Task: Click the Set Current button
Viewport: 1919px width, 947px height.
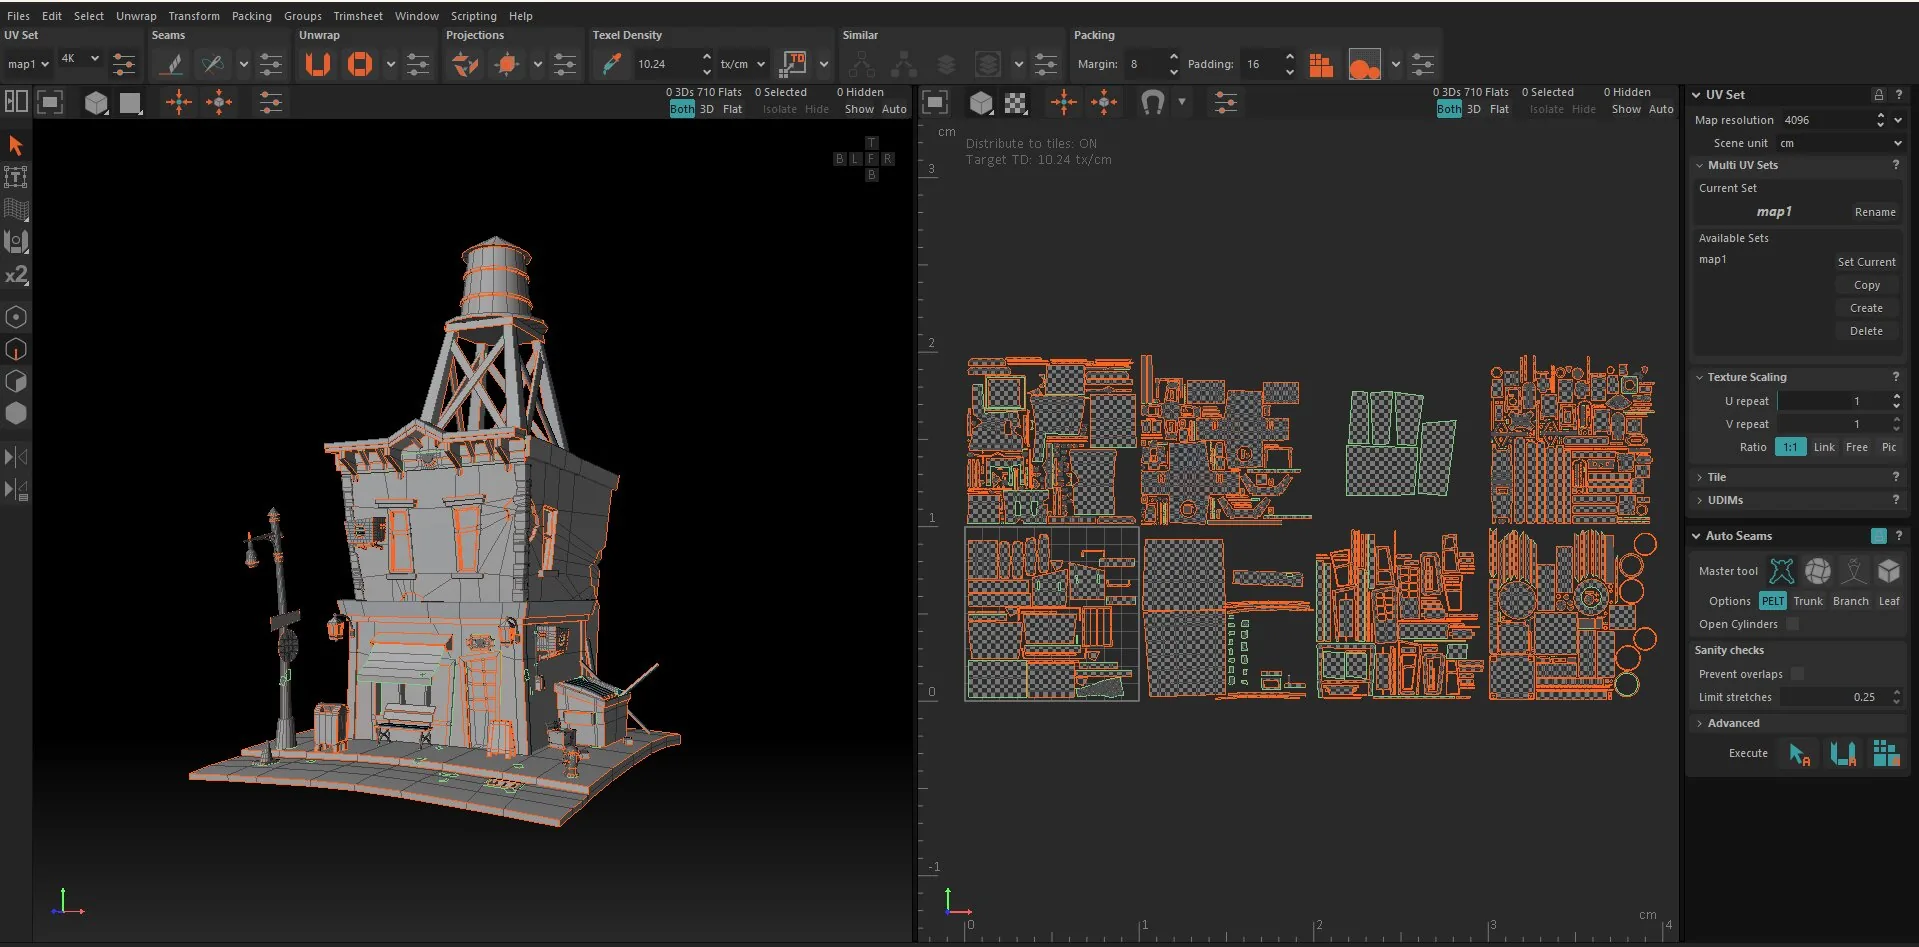Action: tap(1866, 262)
